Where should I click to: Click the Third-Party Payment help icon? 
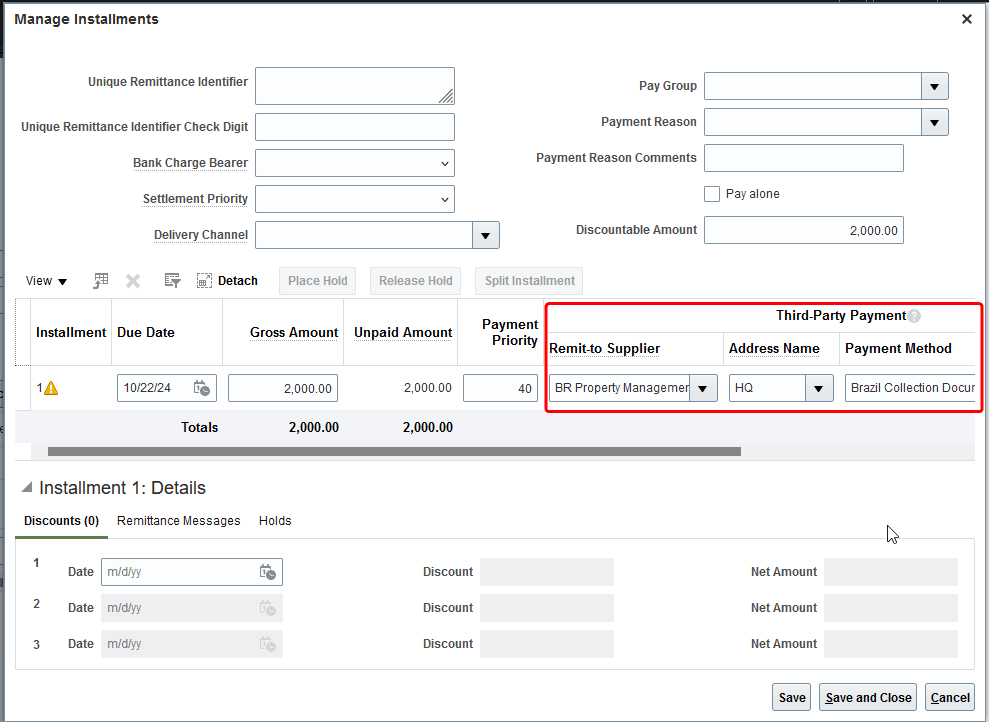914,316
